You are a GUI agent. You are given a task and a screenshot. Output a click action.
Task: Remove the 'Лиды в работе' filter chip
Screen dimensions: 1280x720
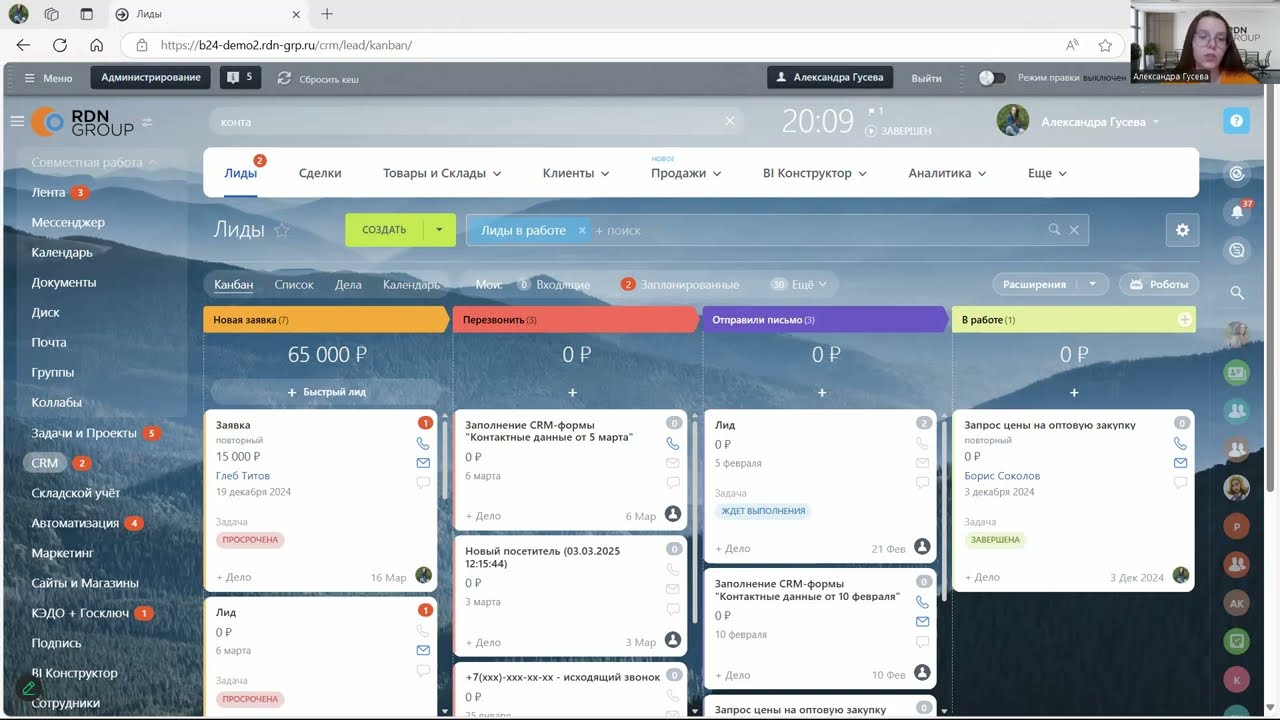tap(583, 230)
